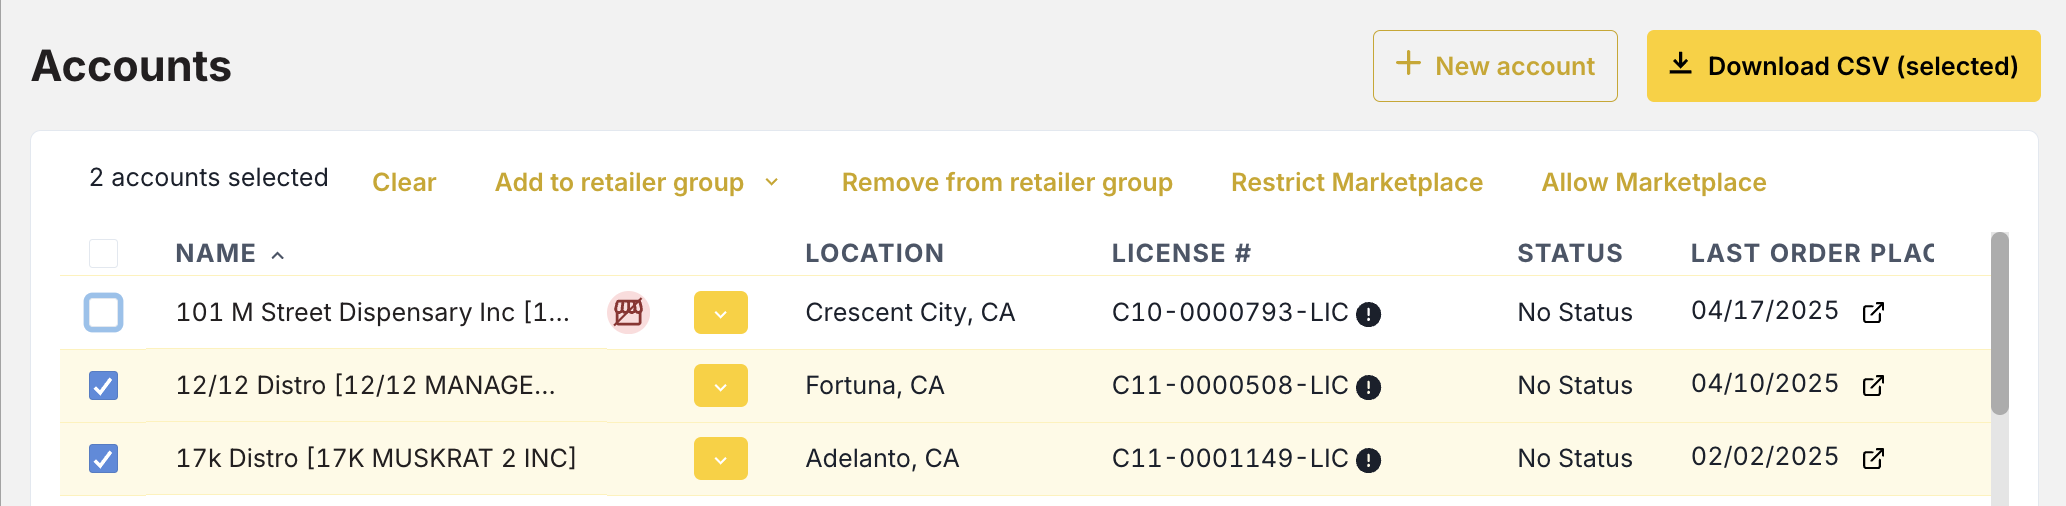The image size is (2066, 506).
Task: Uncheck the 12/12 Distro row checkbox
Action: (x=104, y=385)
